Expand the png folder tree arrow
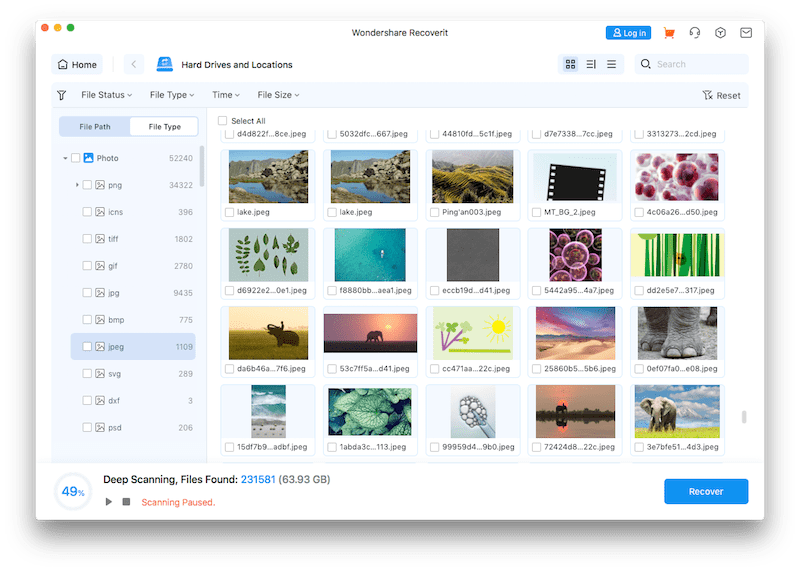The width and height of the screenshot is (800, 571). coord(77,185)
